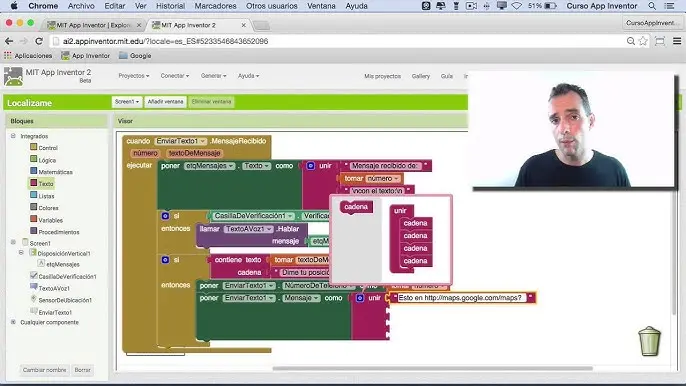Click the MIT App Inventor android logo
Viewport: 686px width, 386px height.
13,76
